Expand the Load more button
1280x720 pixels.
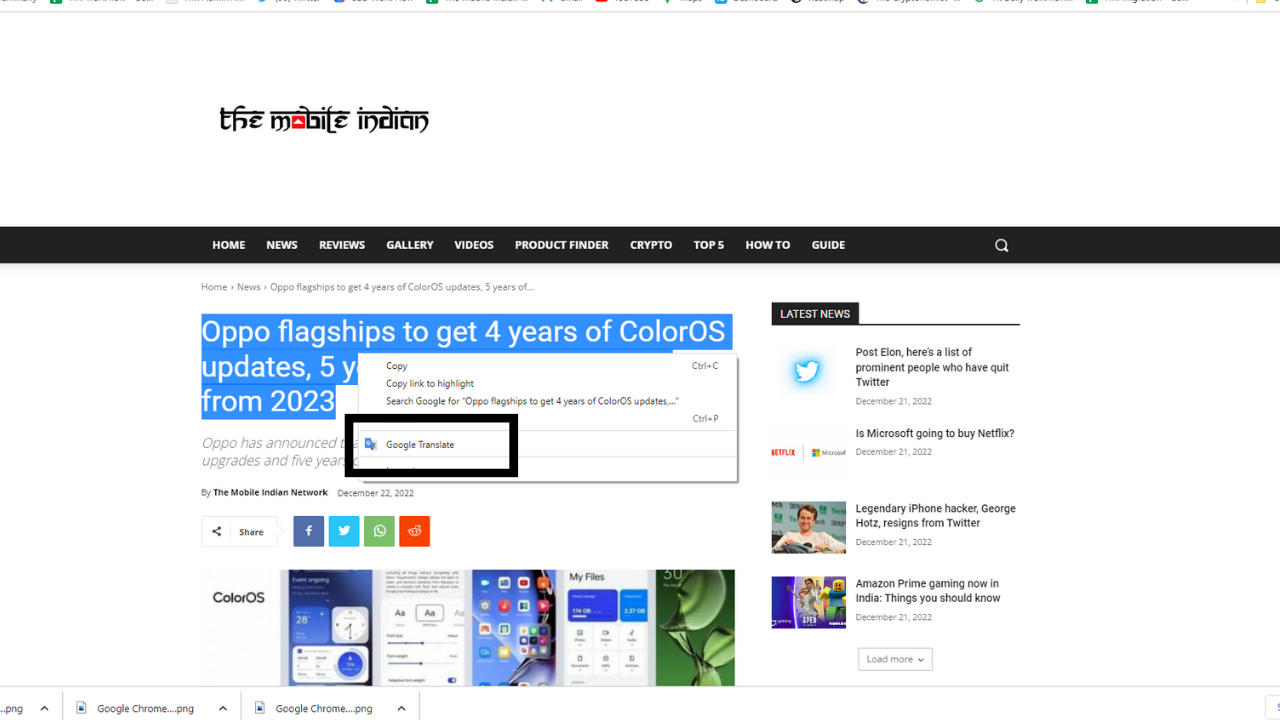(x=895, y=659)
